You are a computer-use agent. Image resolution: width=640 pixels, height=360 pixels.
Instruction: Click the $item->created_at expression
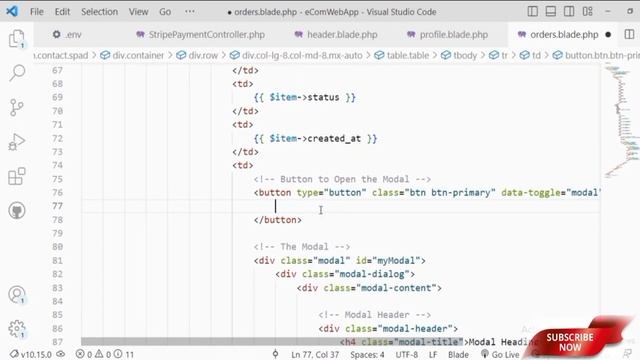(315, 138)
